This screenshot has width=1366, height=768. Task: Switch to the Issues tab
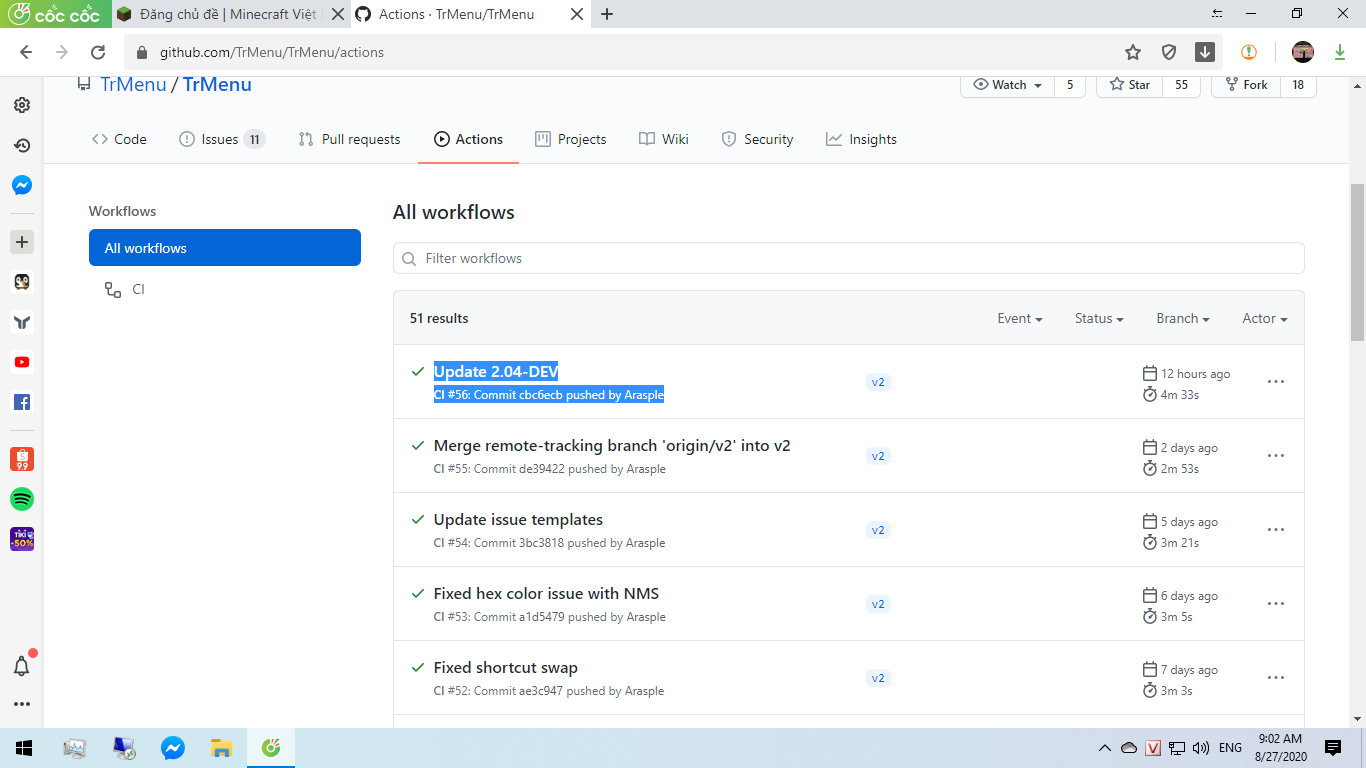(x=220, y=139)
